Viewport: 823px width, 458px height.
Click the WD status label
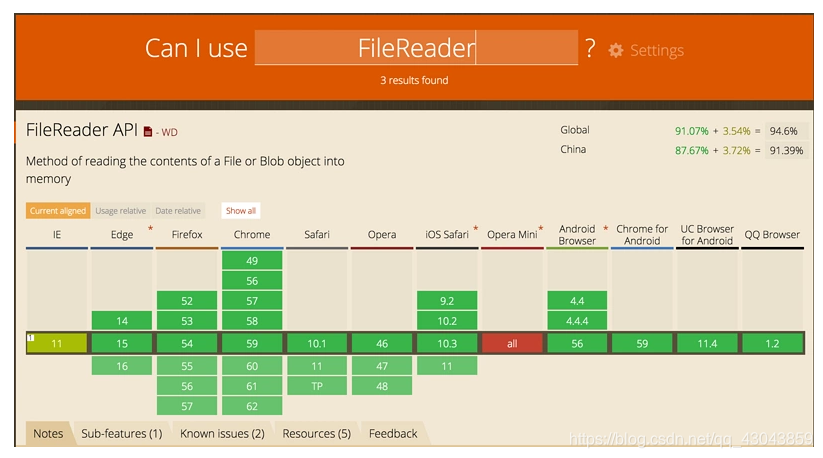tap(169, 132)
